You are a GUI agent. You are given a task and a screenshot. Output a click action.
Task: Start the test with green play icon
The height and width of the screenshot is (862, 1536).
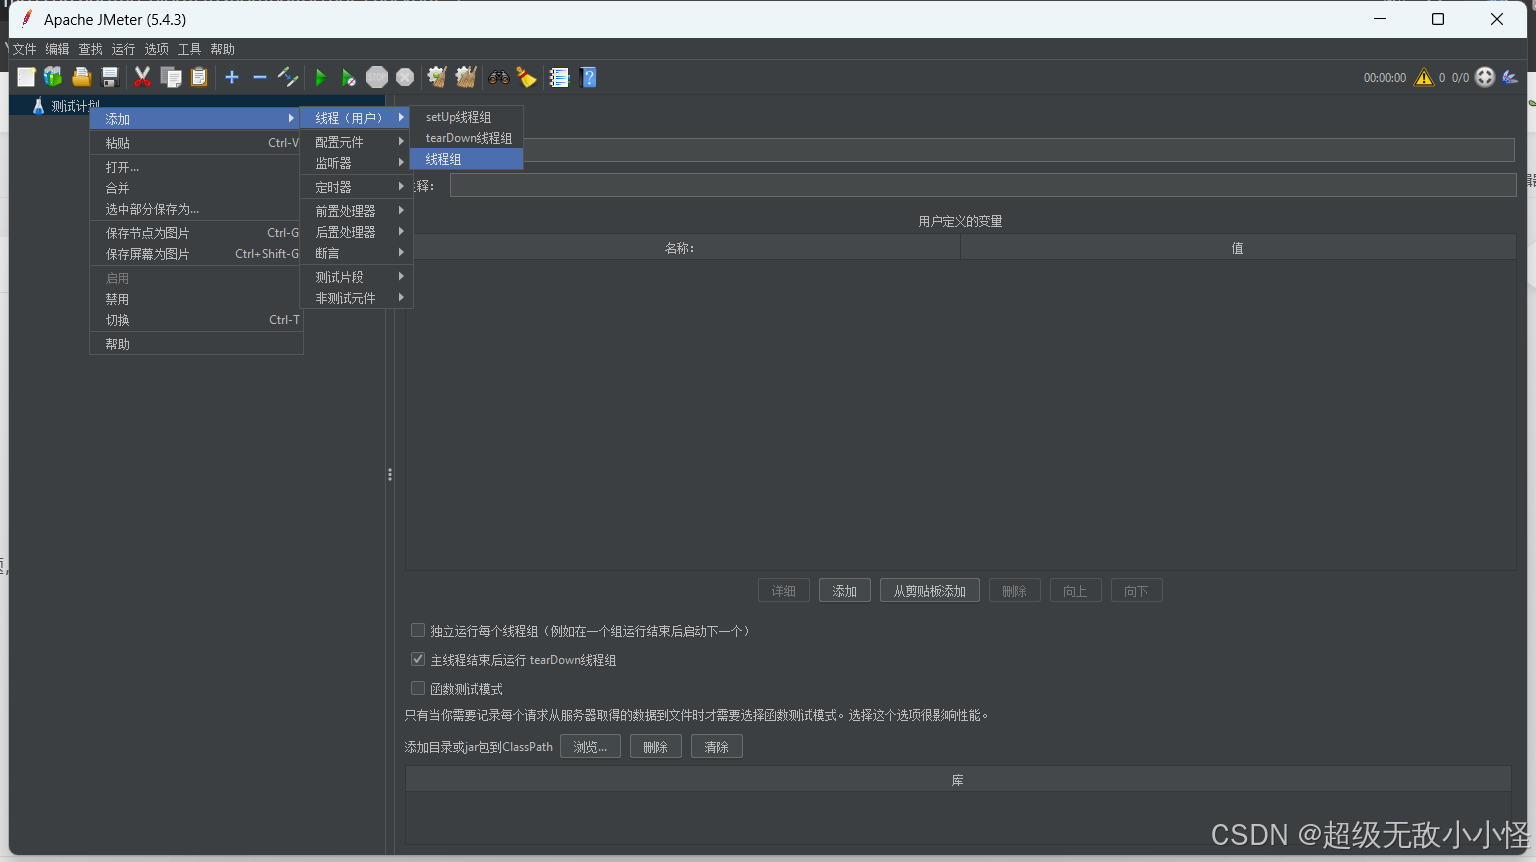[321, 77]
